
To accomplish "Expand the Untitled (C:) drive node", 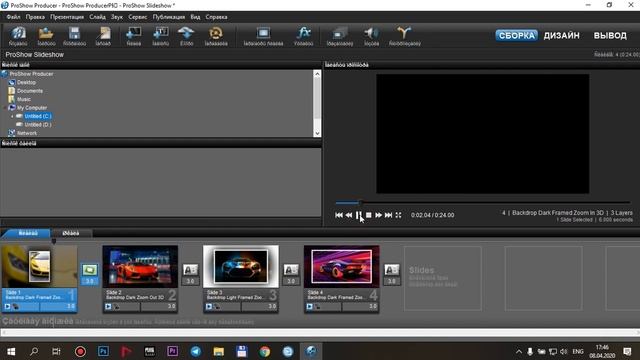I will click(x=12, y=116).
